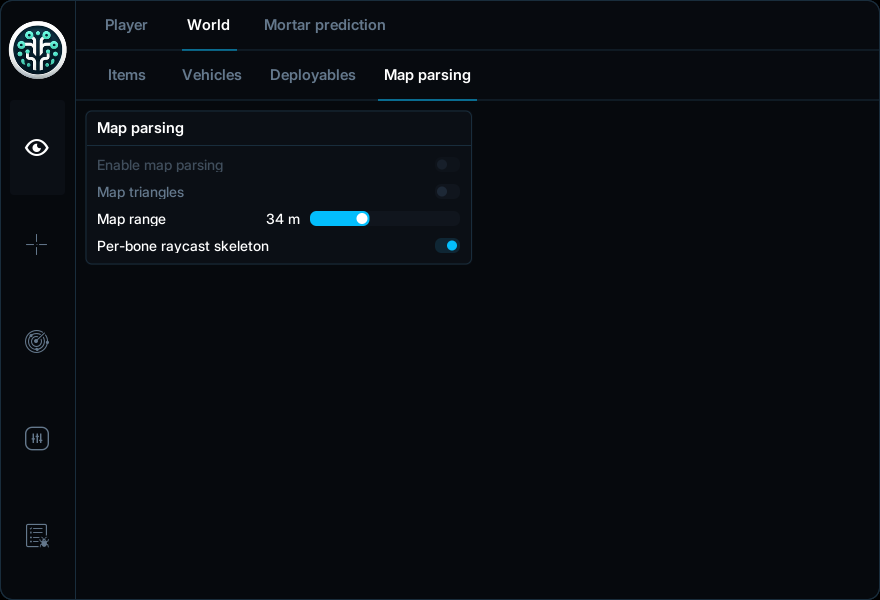This screenshot has width=880, height=600.
Task: Toggle Enable map parsing switch
Action: (x=447, y=165)
